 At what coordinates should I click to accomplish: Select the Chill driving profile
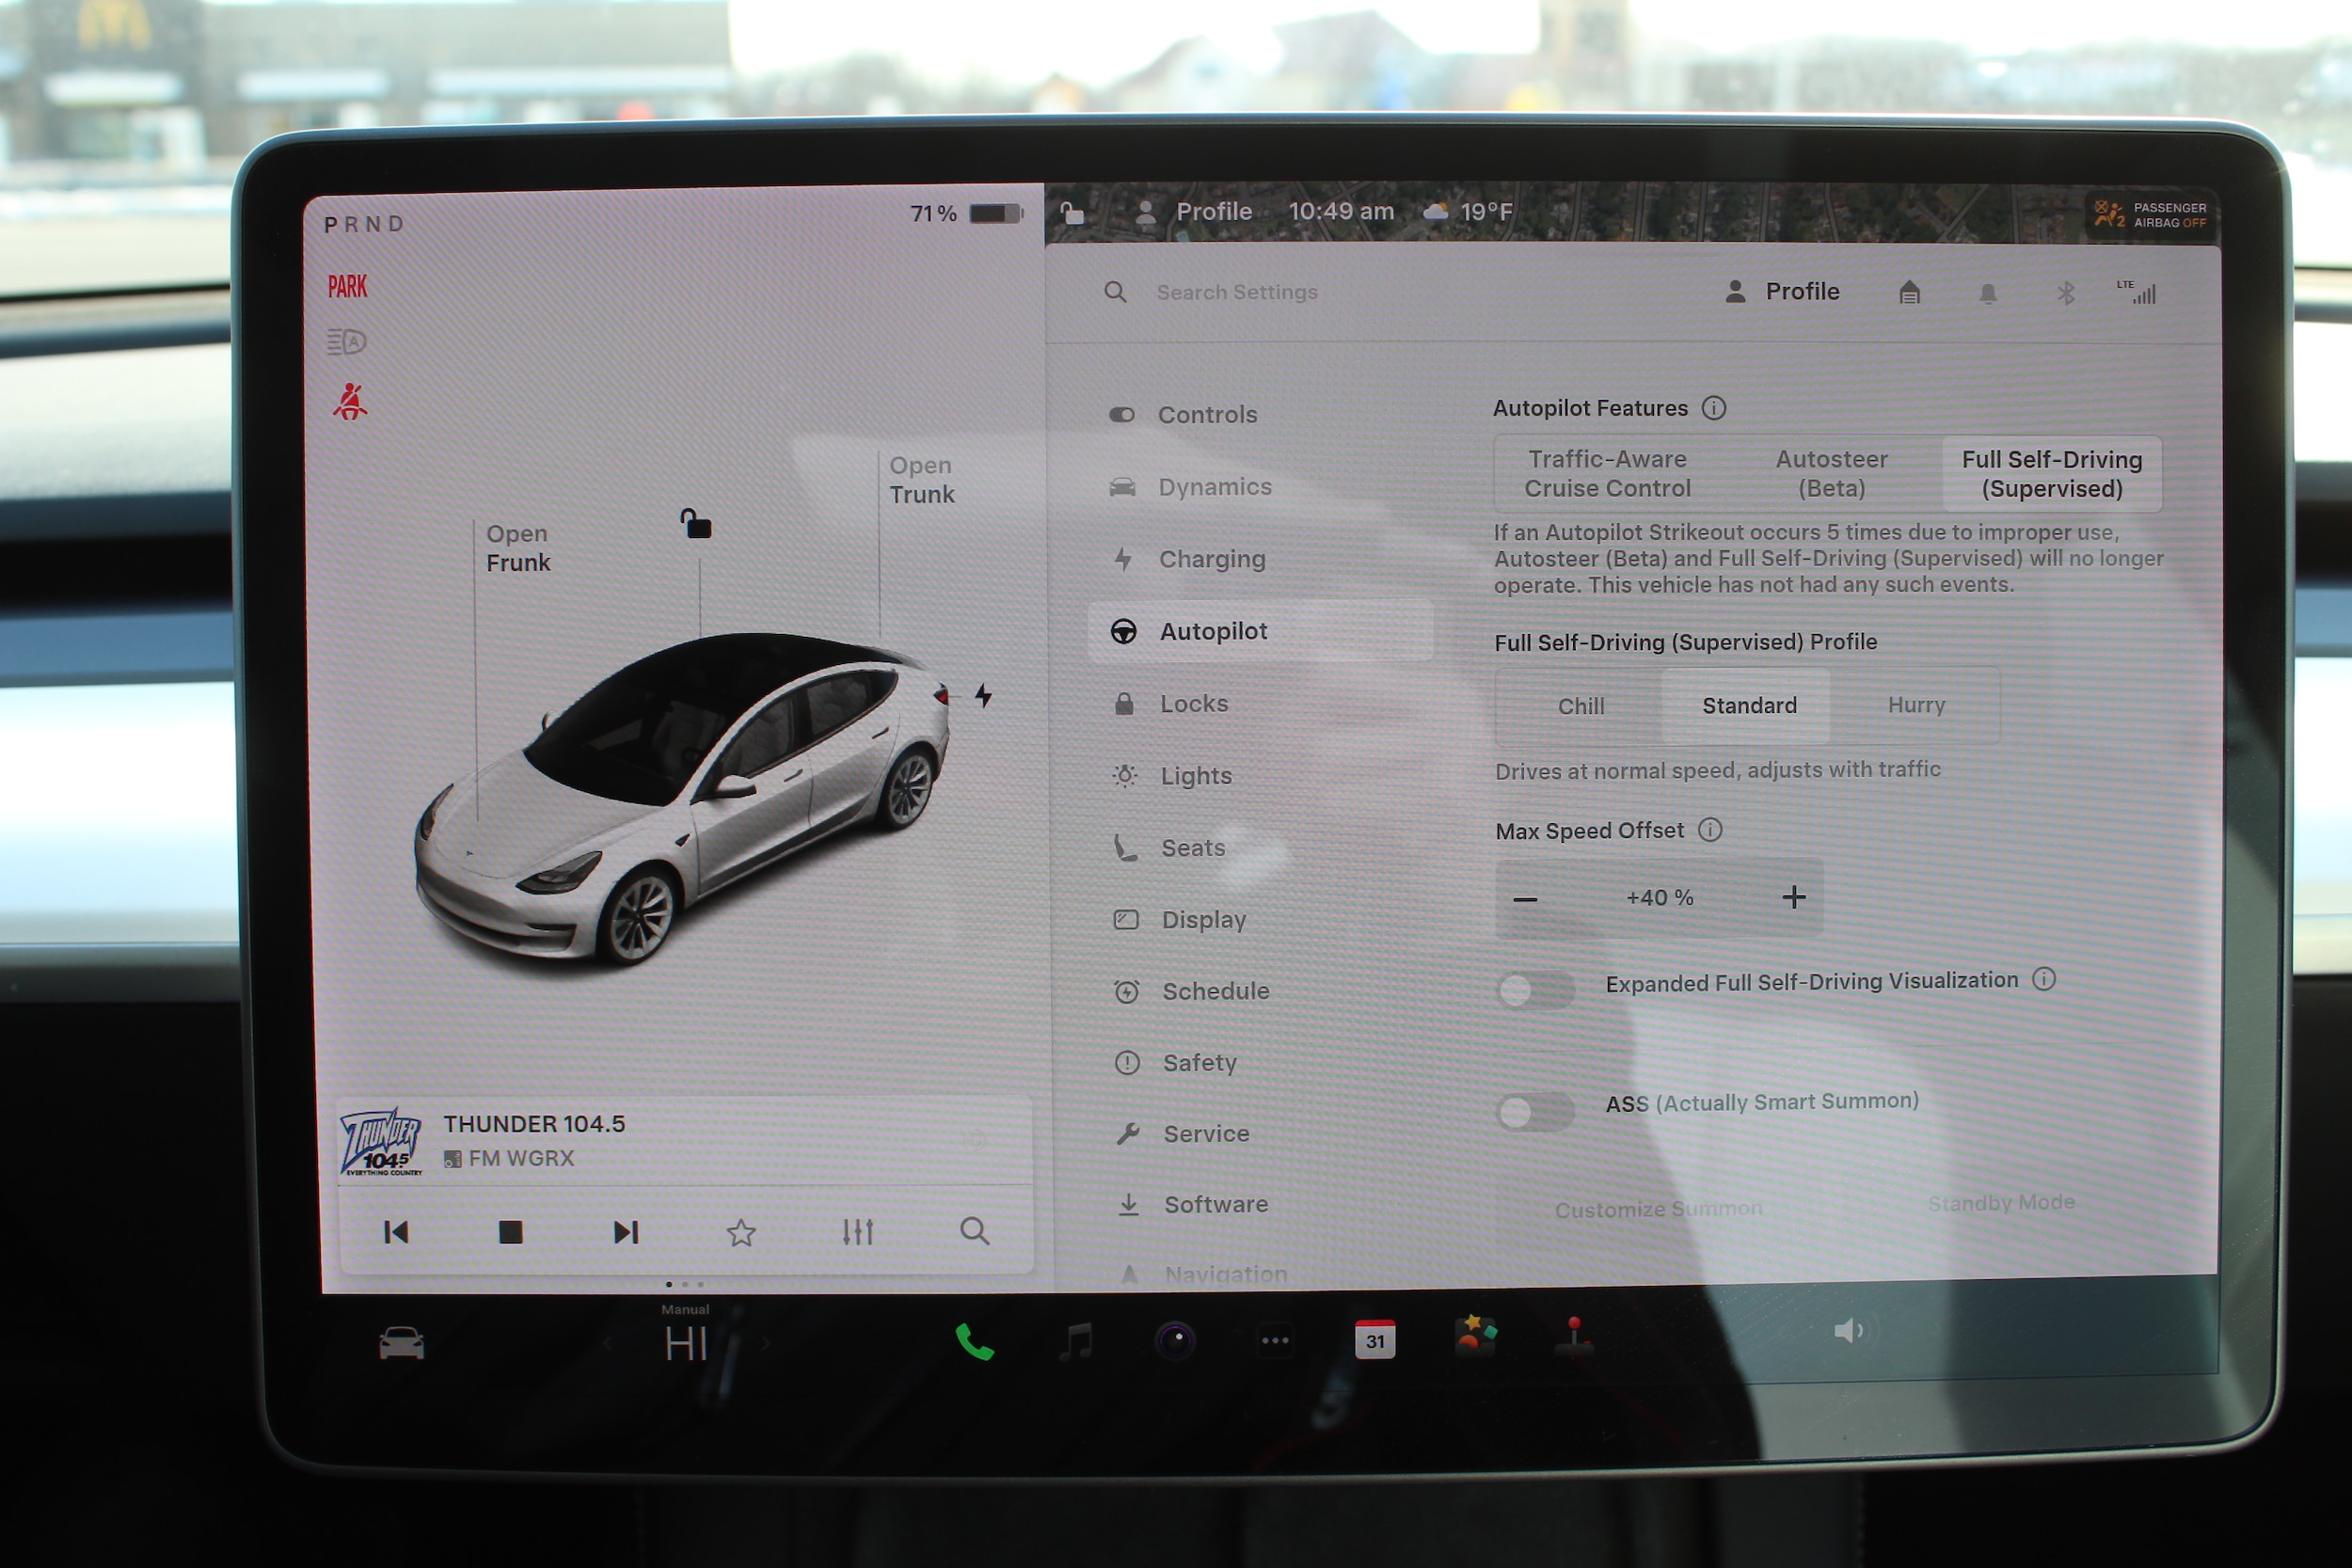coord(1580,706)
